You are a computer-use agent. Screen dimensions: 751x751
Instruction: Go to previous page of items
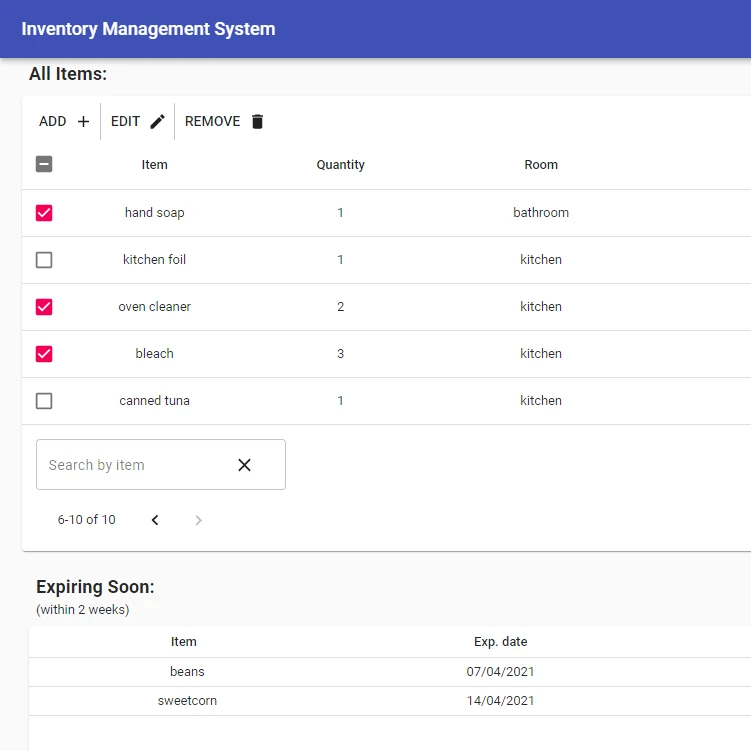(155, 520)
